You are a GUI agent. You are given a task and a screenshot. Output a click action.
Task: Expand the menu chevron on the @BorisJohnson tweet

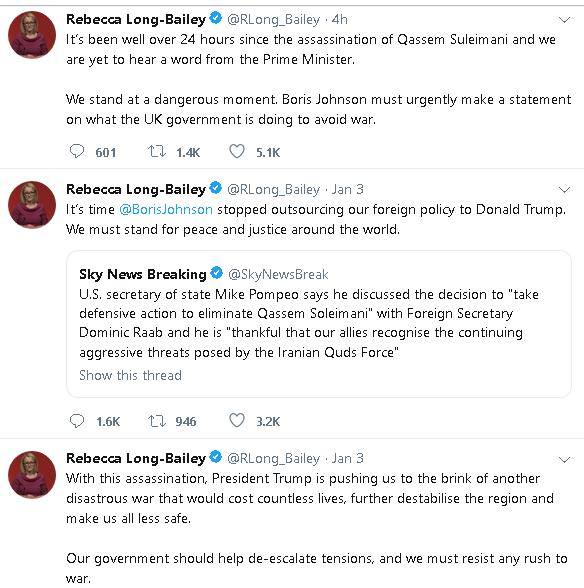click(564, 189)
